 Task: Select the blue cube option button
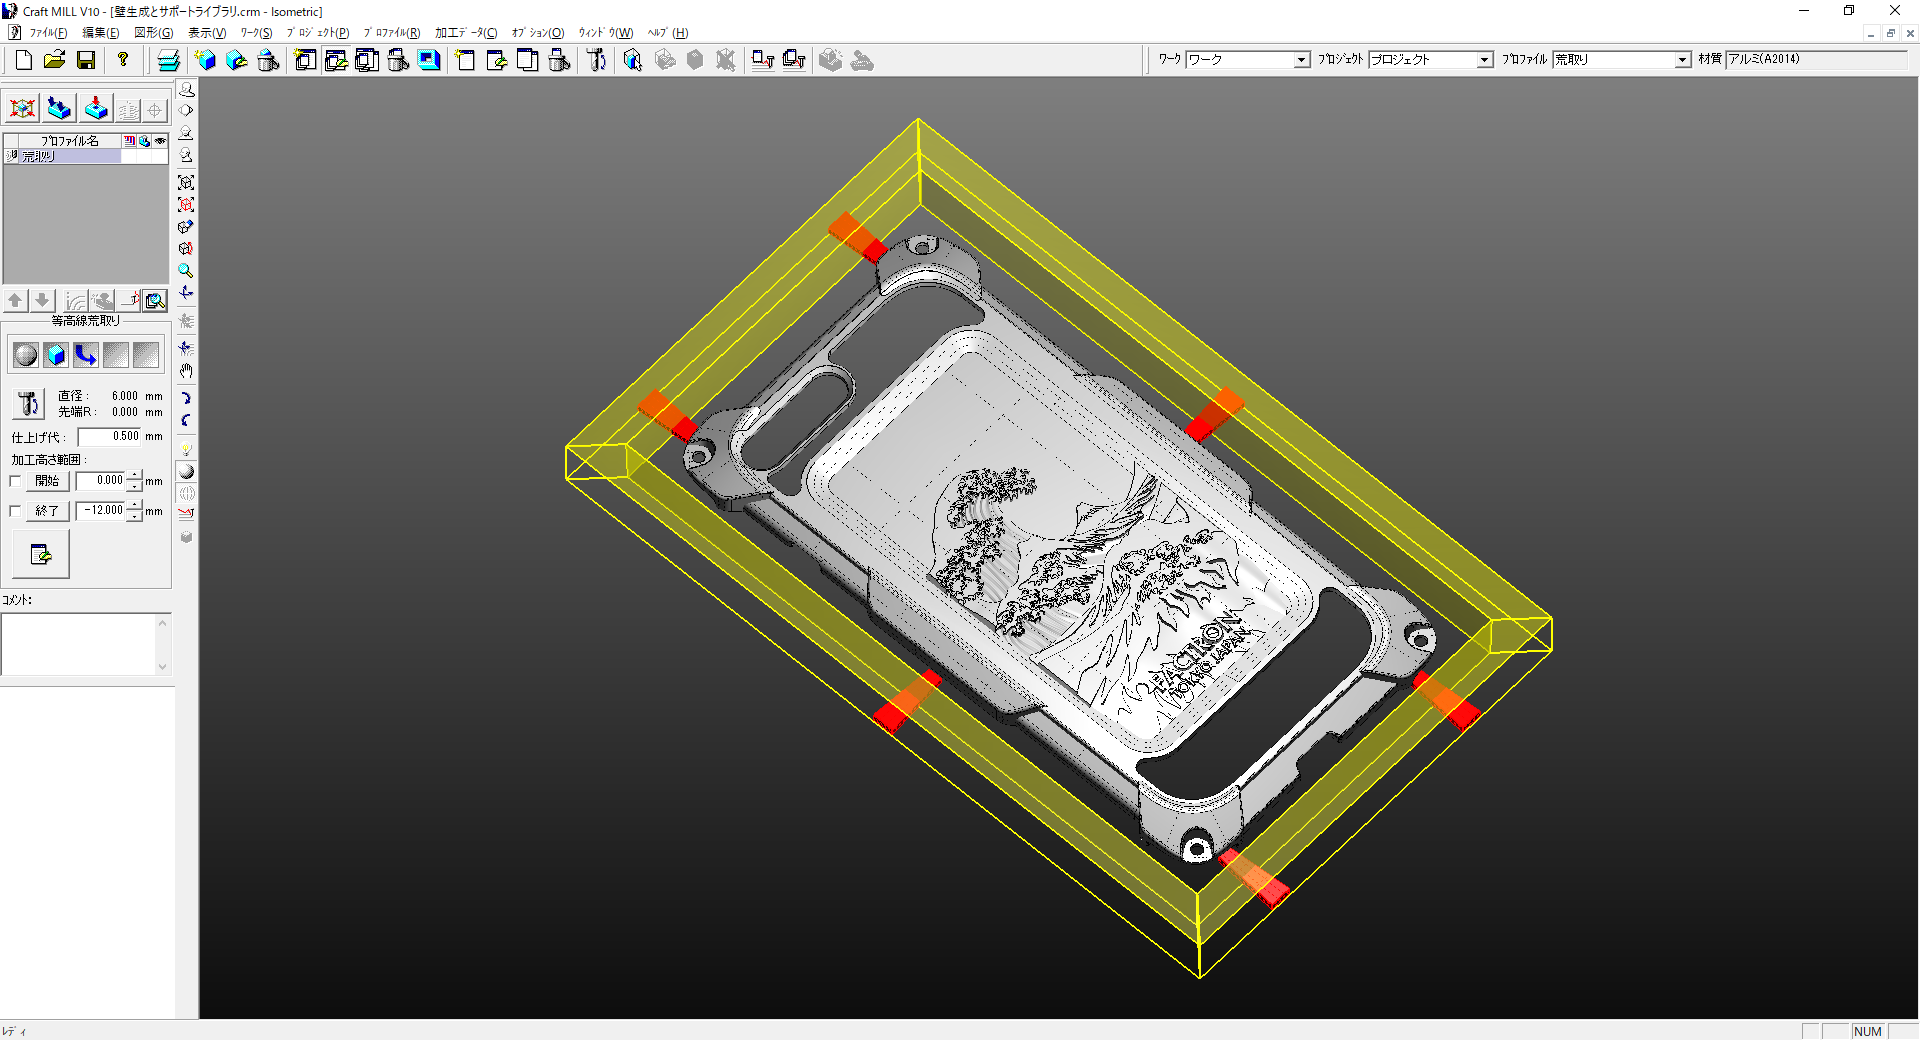coord(56,355)
